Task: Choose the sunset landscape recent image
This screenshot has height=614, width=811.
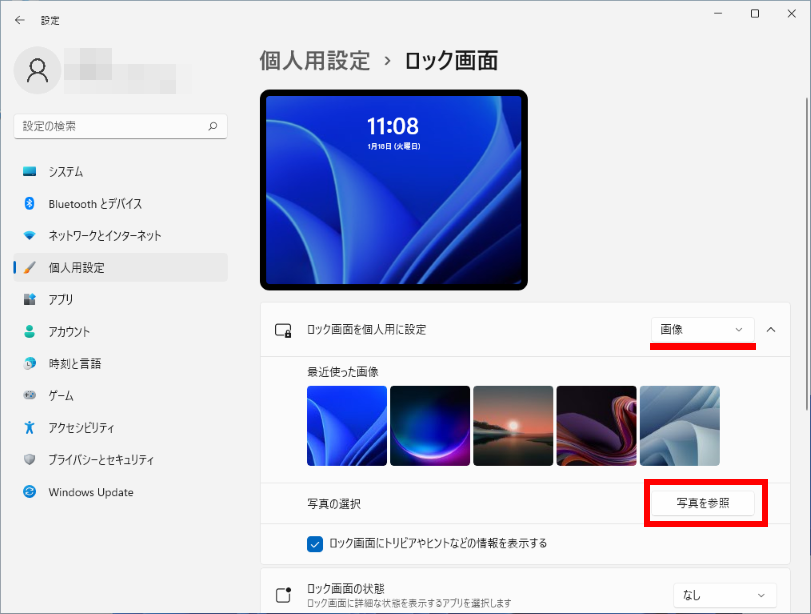Action: point(513,426)
